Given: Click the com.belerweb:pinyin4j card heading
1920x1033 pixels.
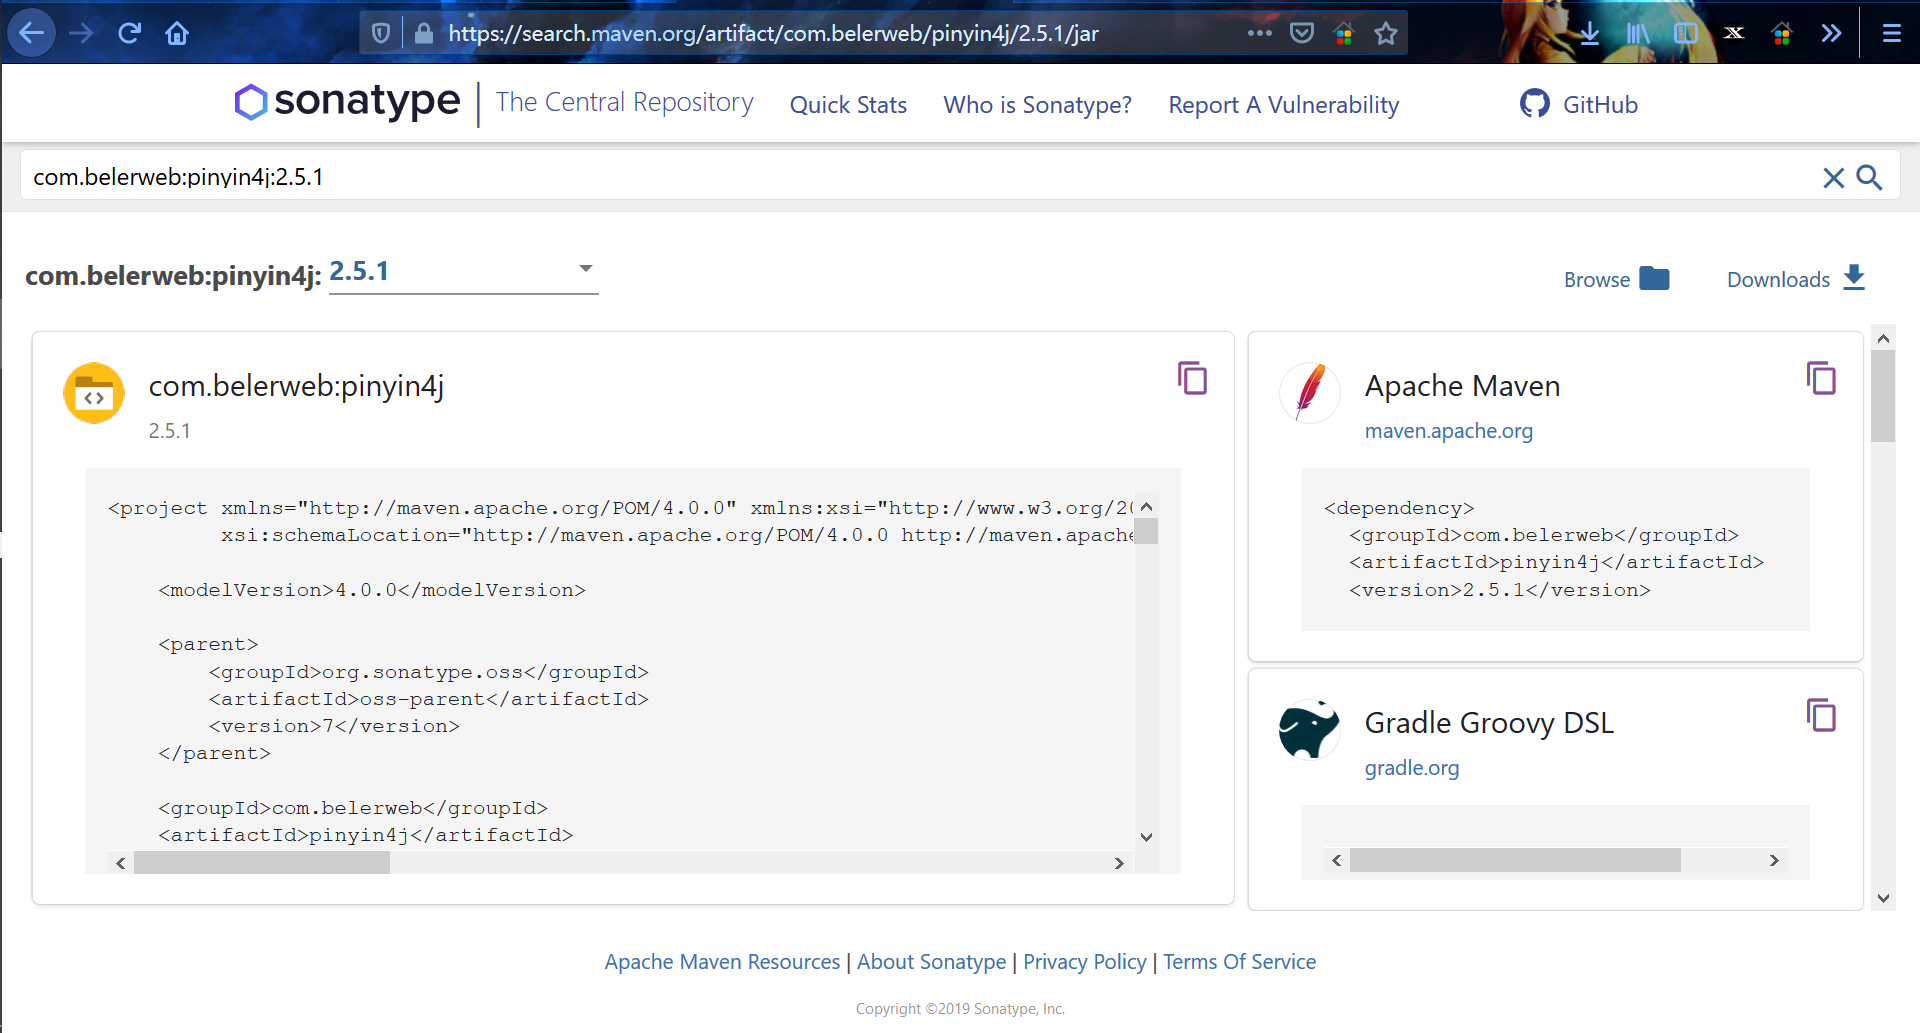Looking at the screenshot, I should pyautogui.click(x=296, y=386).
